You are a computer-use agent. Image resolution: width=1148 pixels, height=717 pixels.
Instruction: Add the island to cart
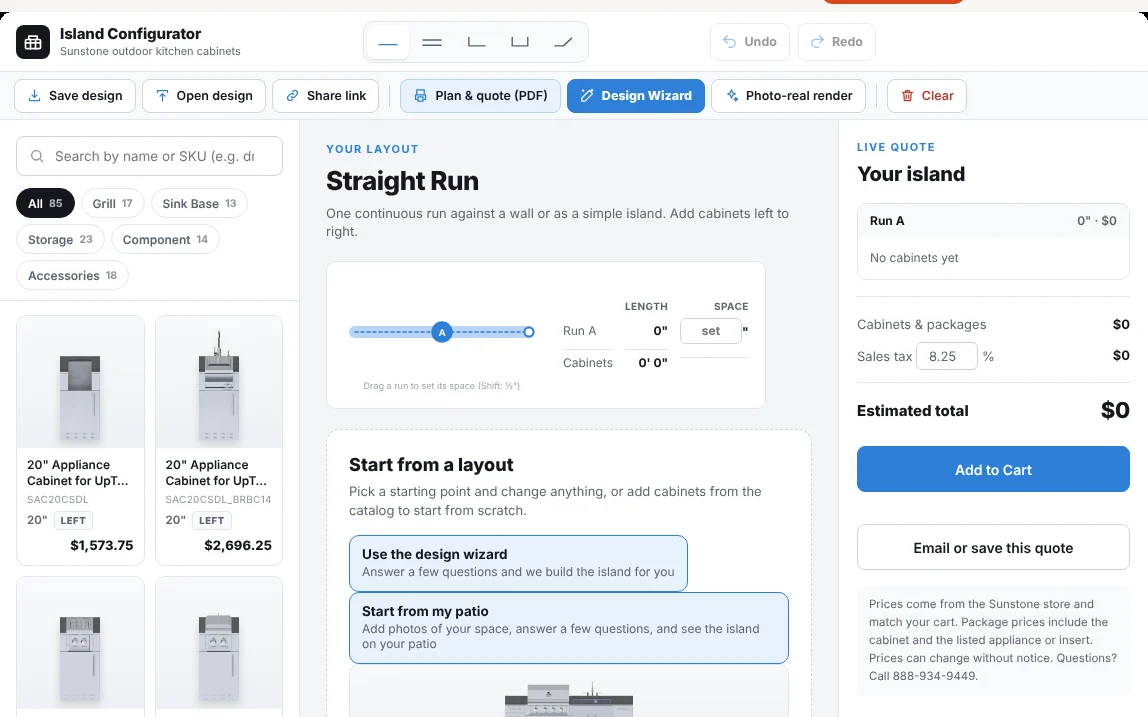[x=994, y=469]
